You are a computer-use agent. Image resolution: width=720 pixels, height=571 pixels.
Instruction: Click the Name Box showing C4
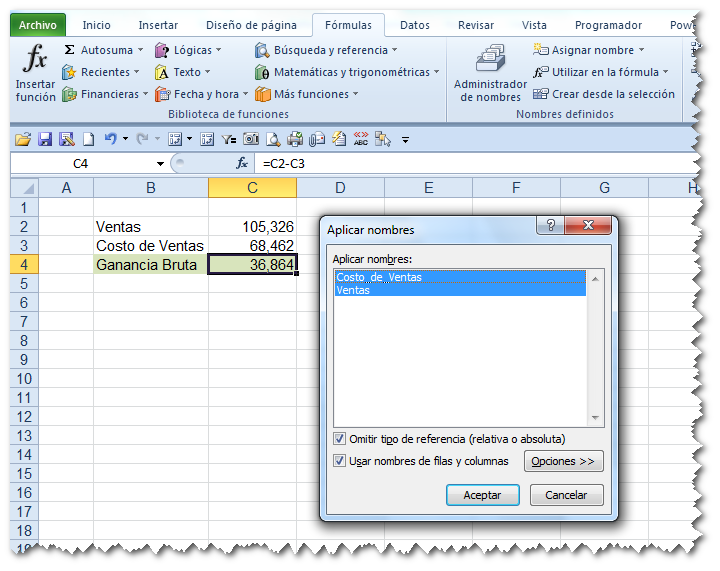coord(81,164)
